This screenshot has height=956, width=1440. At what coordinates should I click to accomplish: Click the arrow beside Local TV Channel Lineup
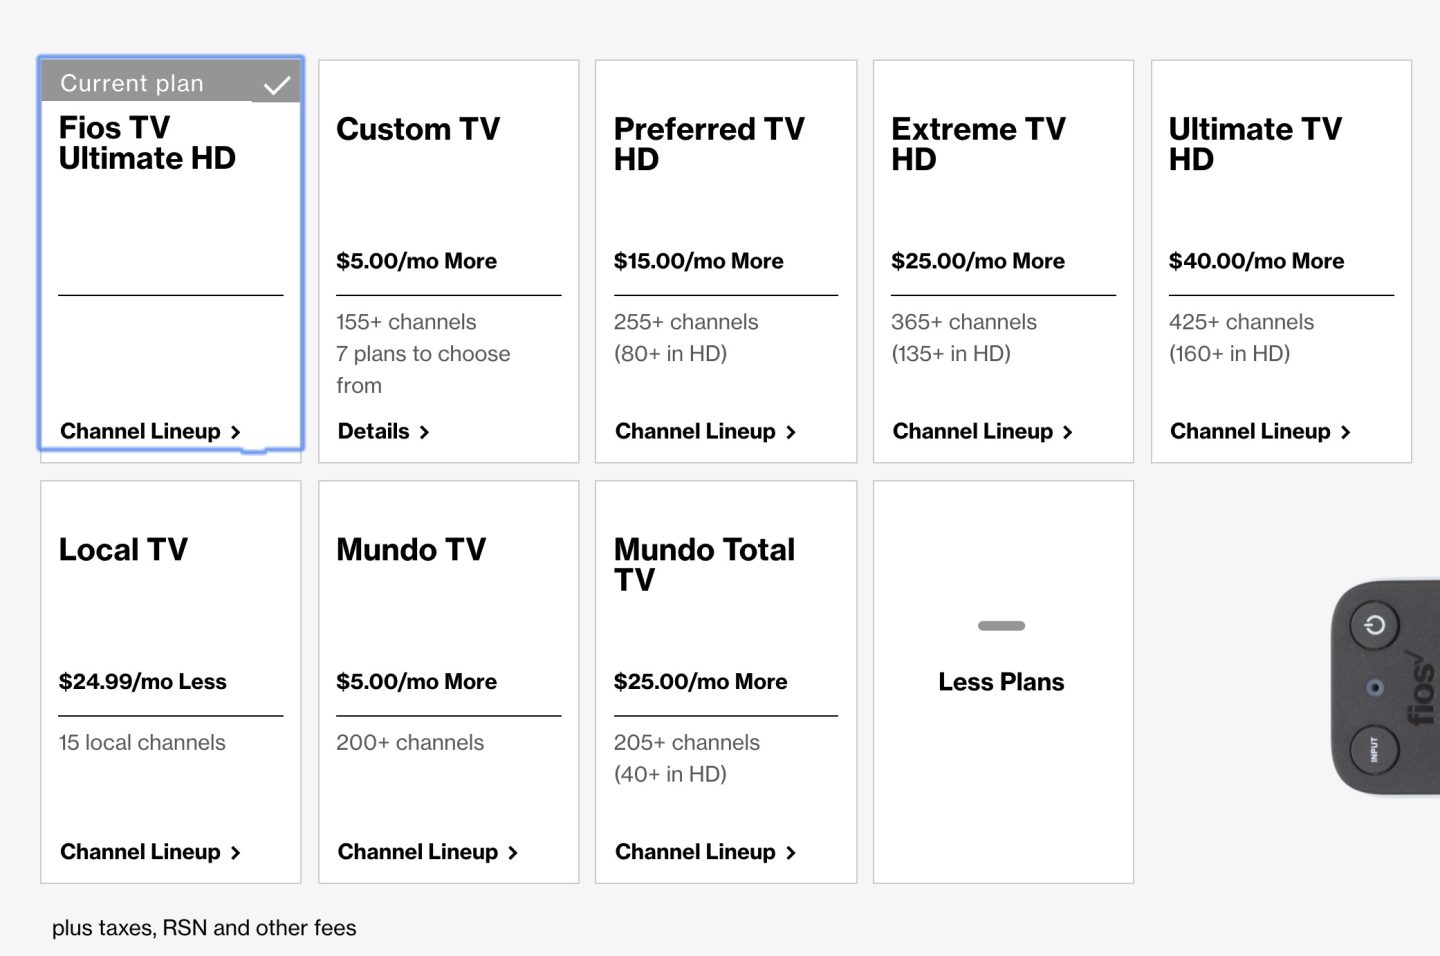(236, 852)
